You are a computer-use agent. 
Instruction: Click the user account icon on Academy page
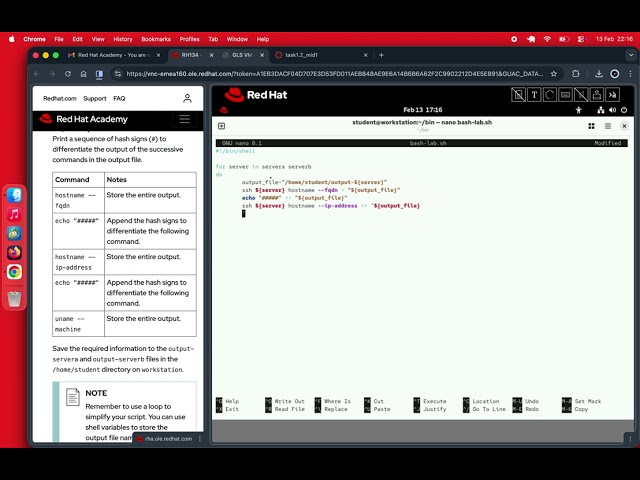pyautogui.click(x=187, y=98)
